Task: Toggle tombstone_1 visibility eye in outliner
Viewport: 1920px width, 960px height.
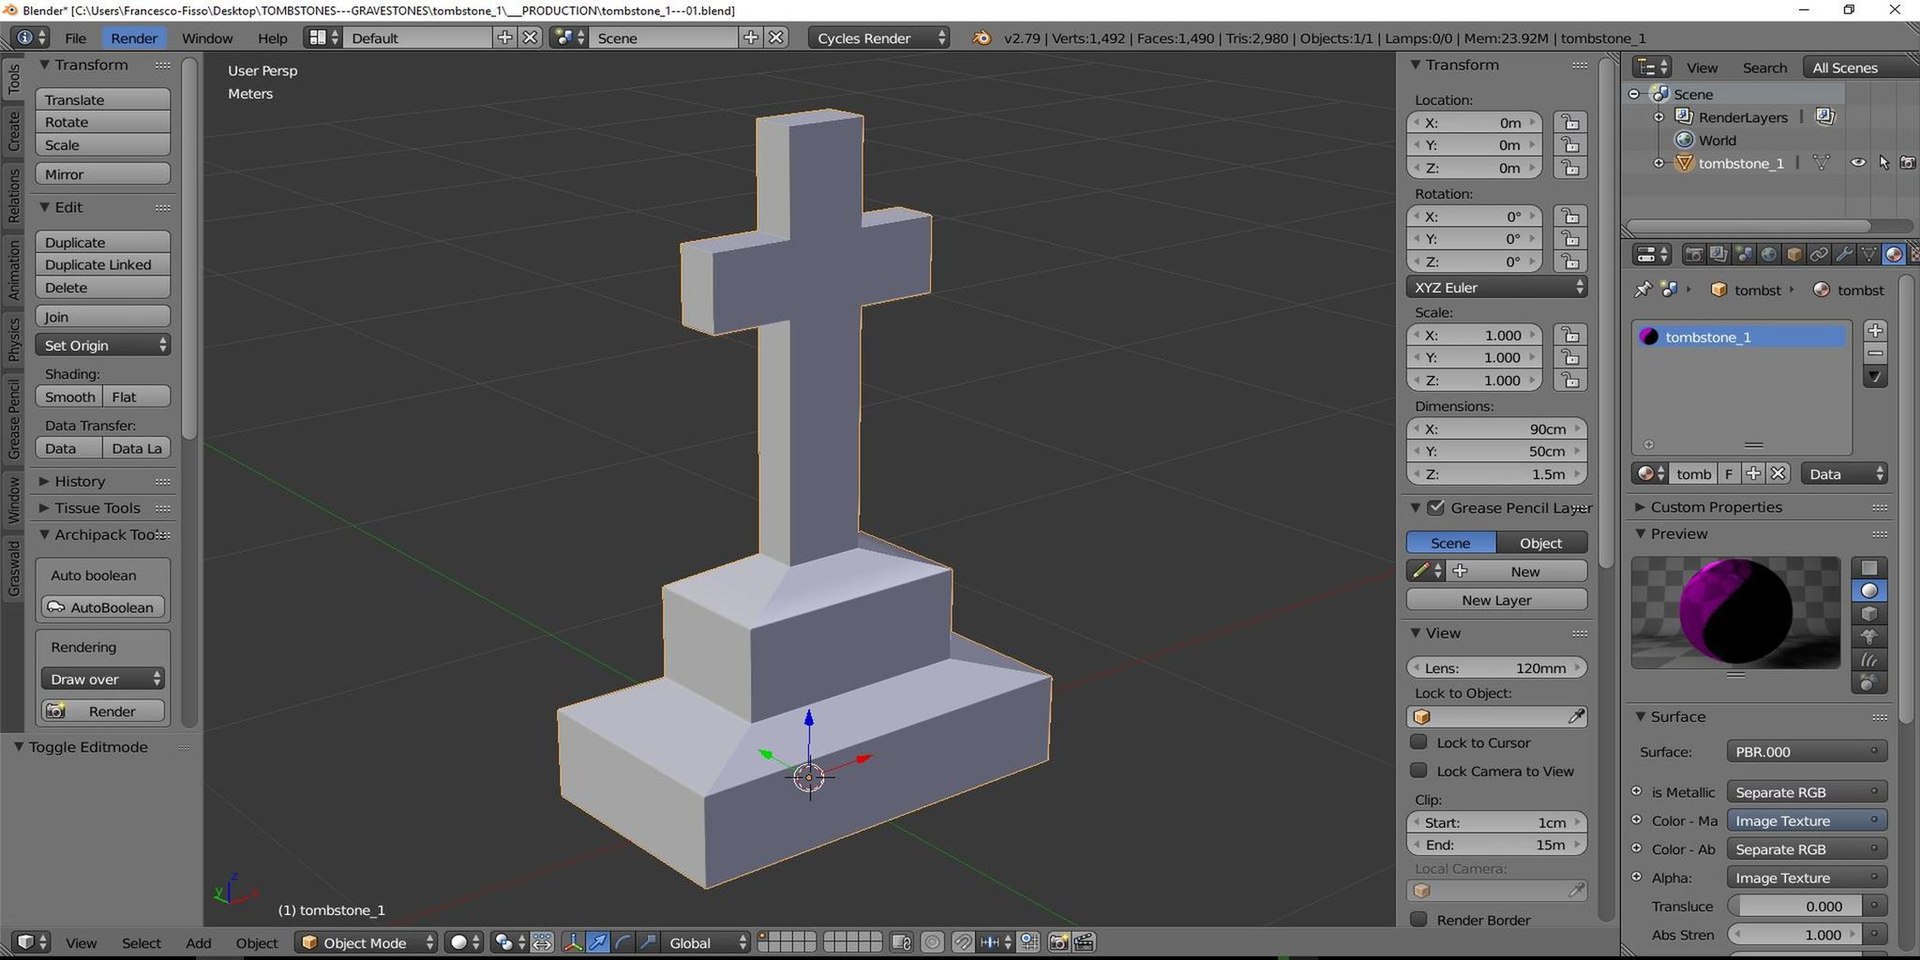Action: pos(1857,162)
